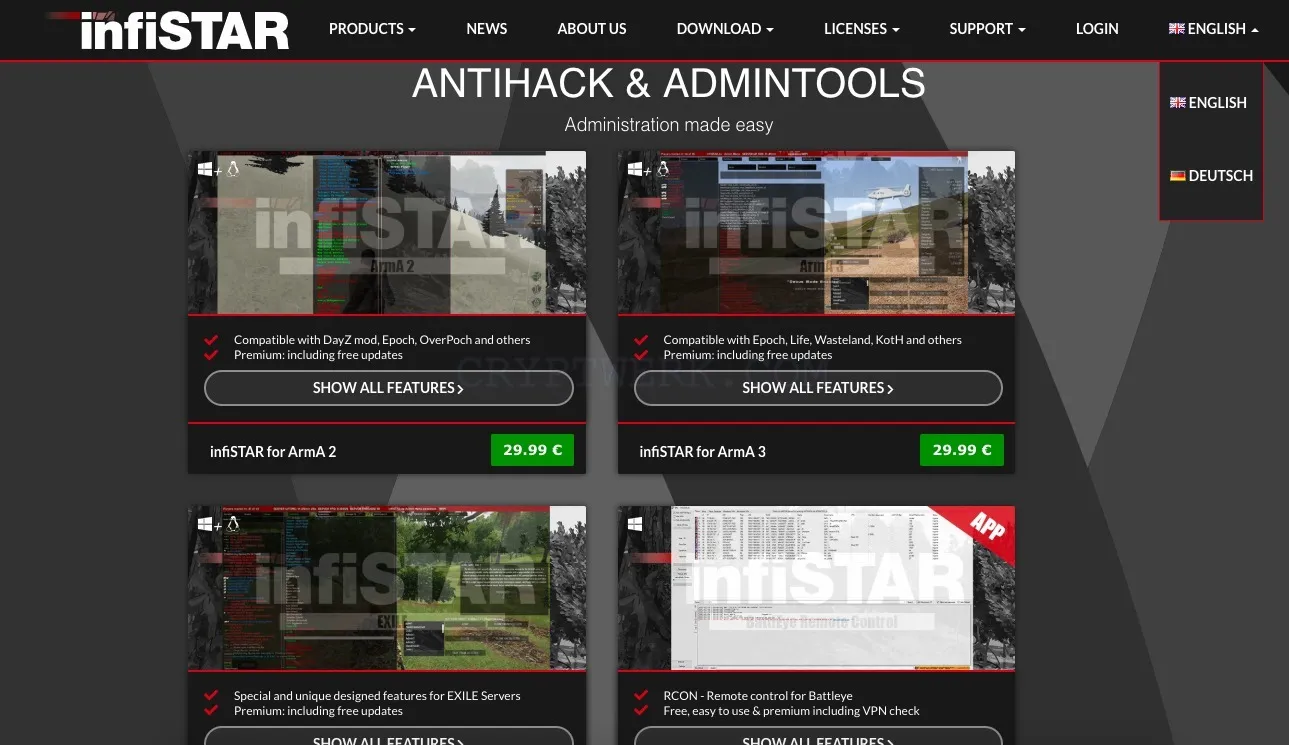This screenshot has width=1289, height=745.
Task: Select ENGLISH from the language list
Action: (1209, 103)
